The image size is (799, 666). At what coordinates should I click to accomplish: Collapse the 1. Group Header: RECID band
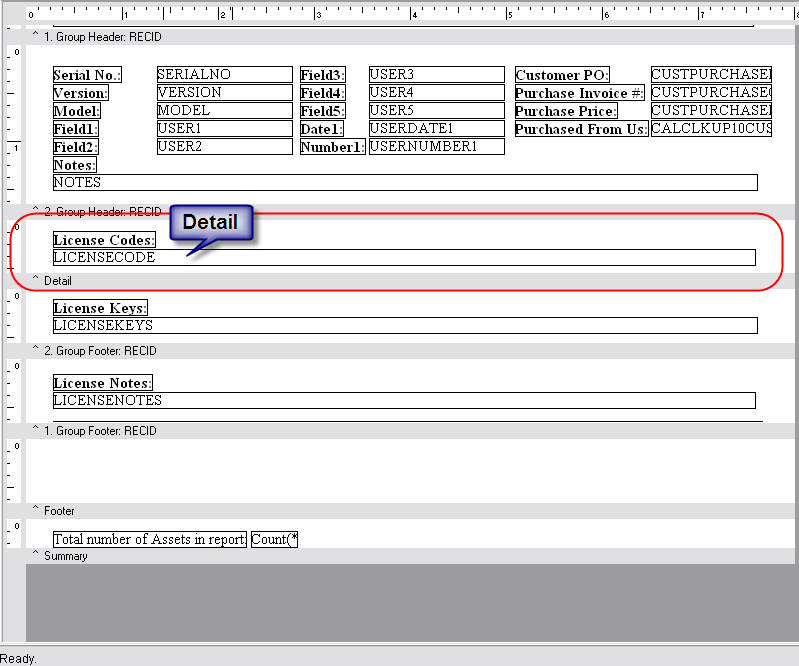point(36,37)
